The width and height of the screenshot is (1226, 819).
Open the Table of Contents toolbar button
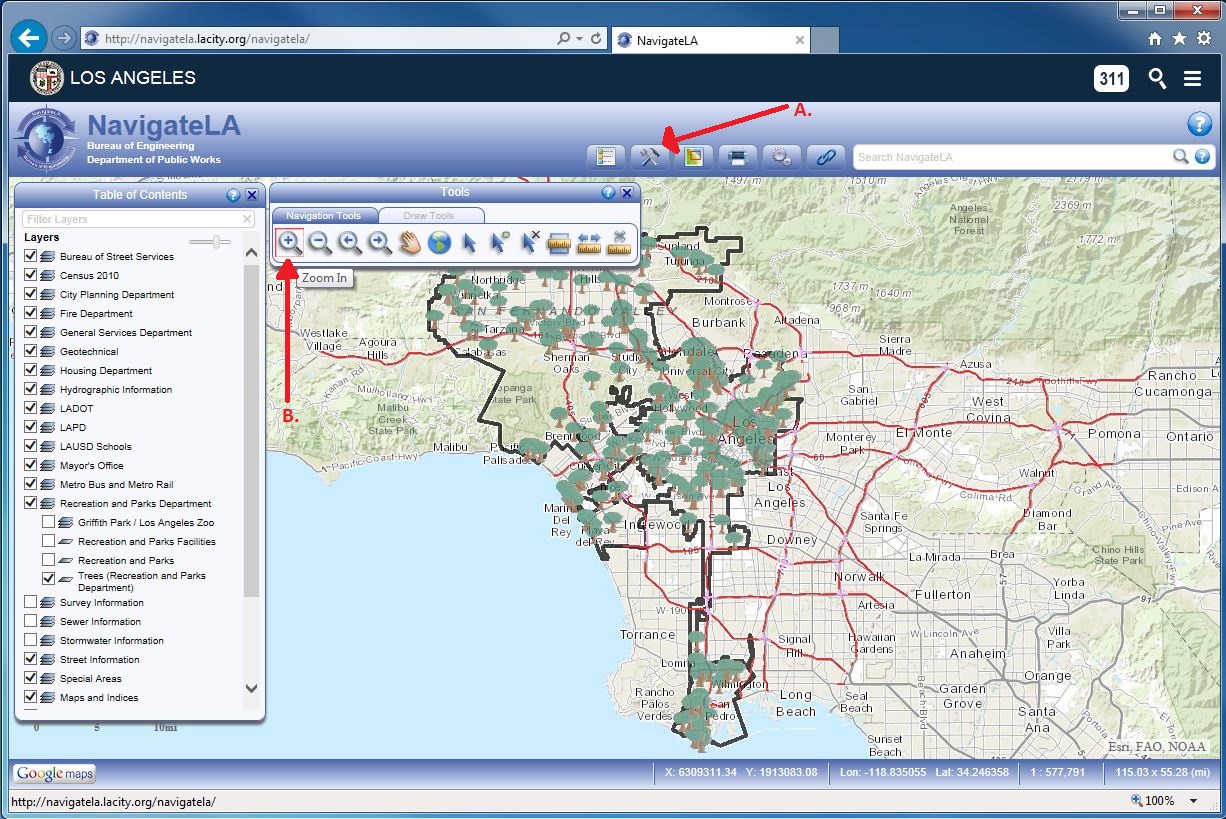point(605,157)
